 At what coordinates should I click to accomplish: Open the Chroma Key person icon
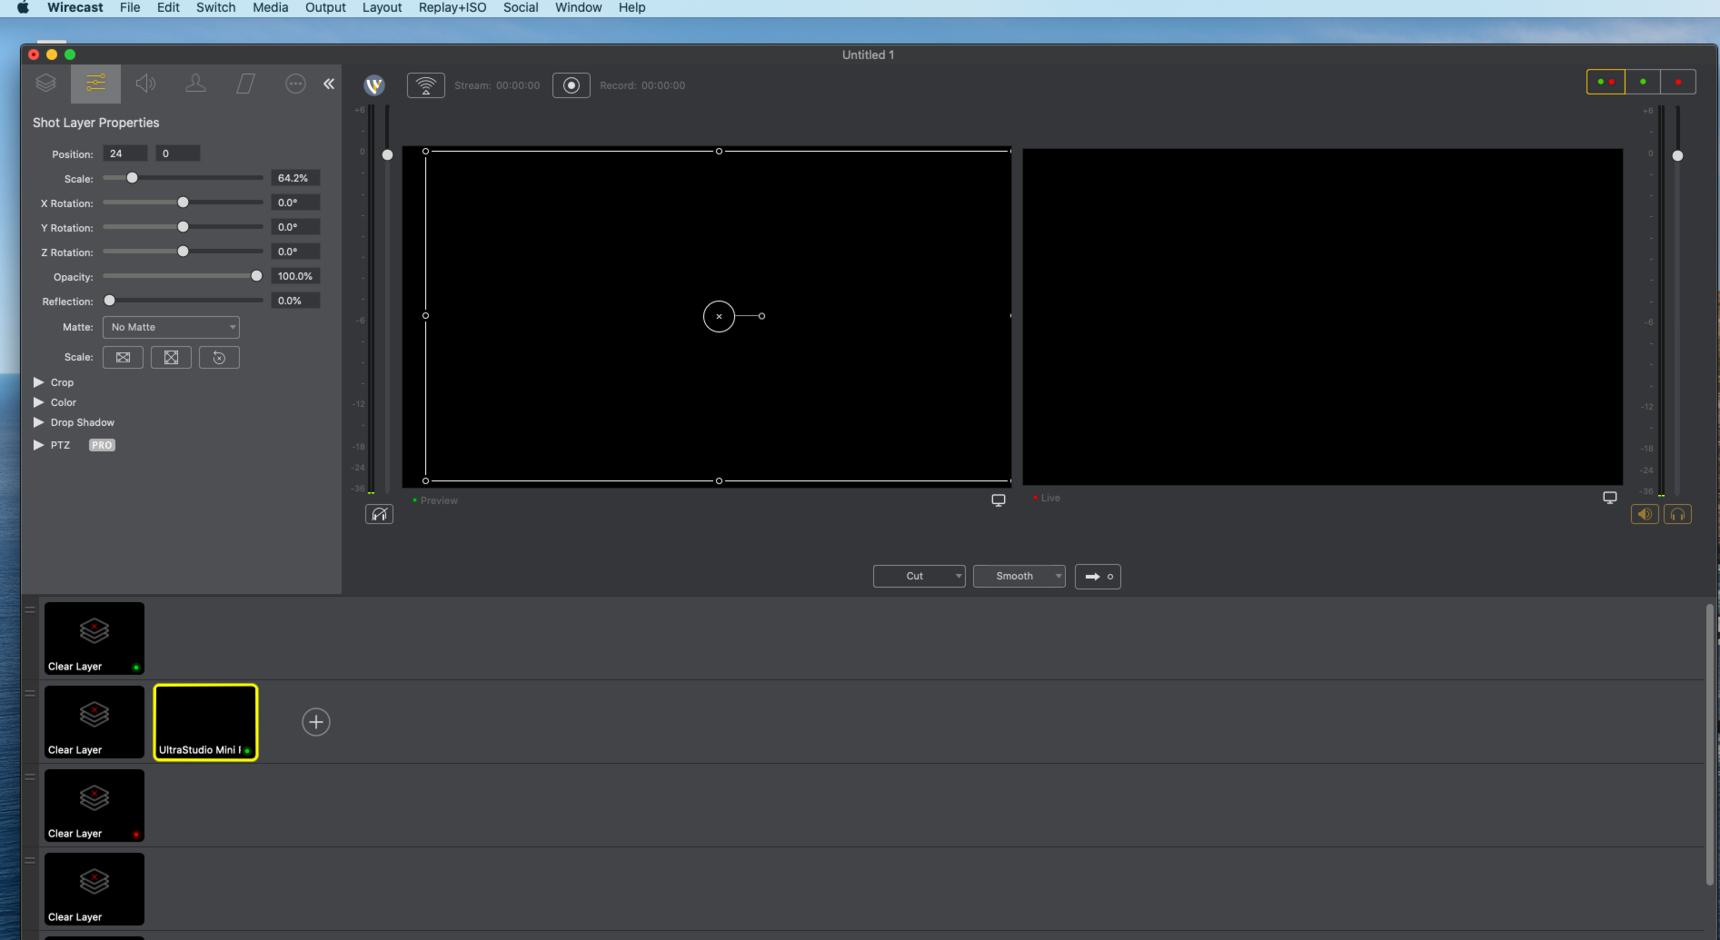coord(196,84)
